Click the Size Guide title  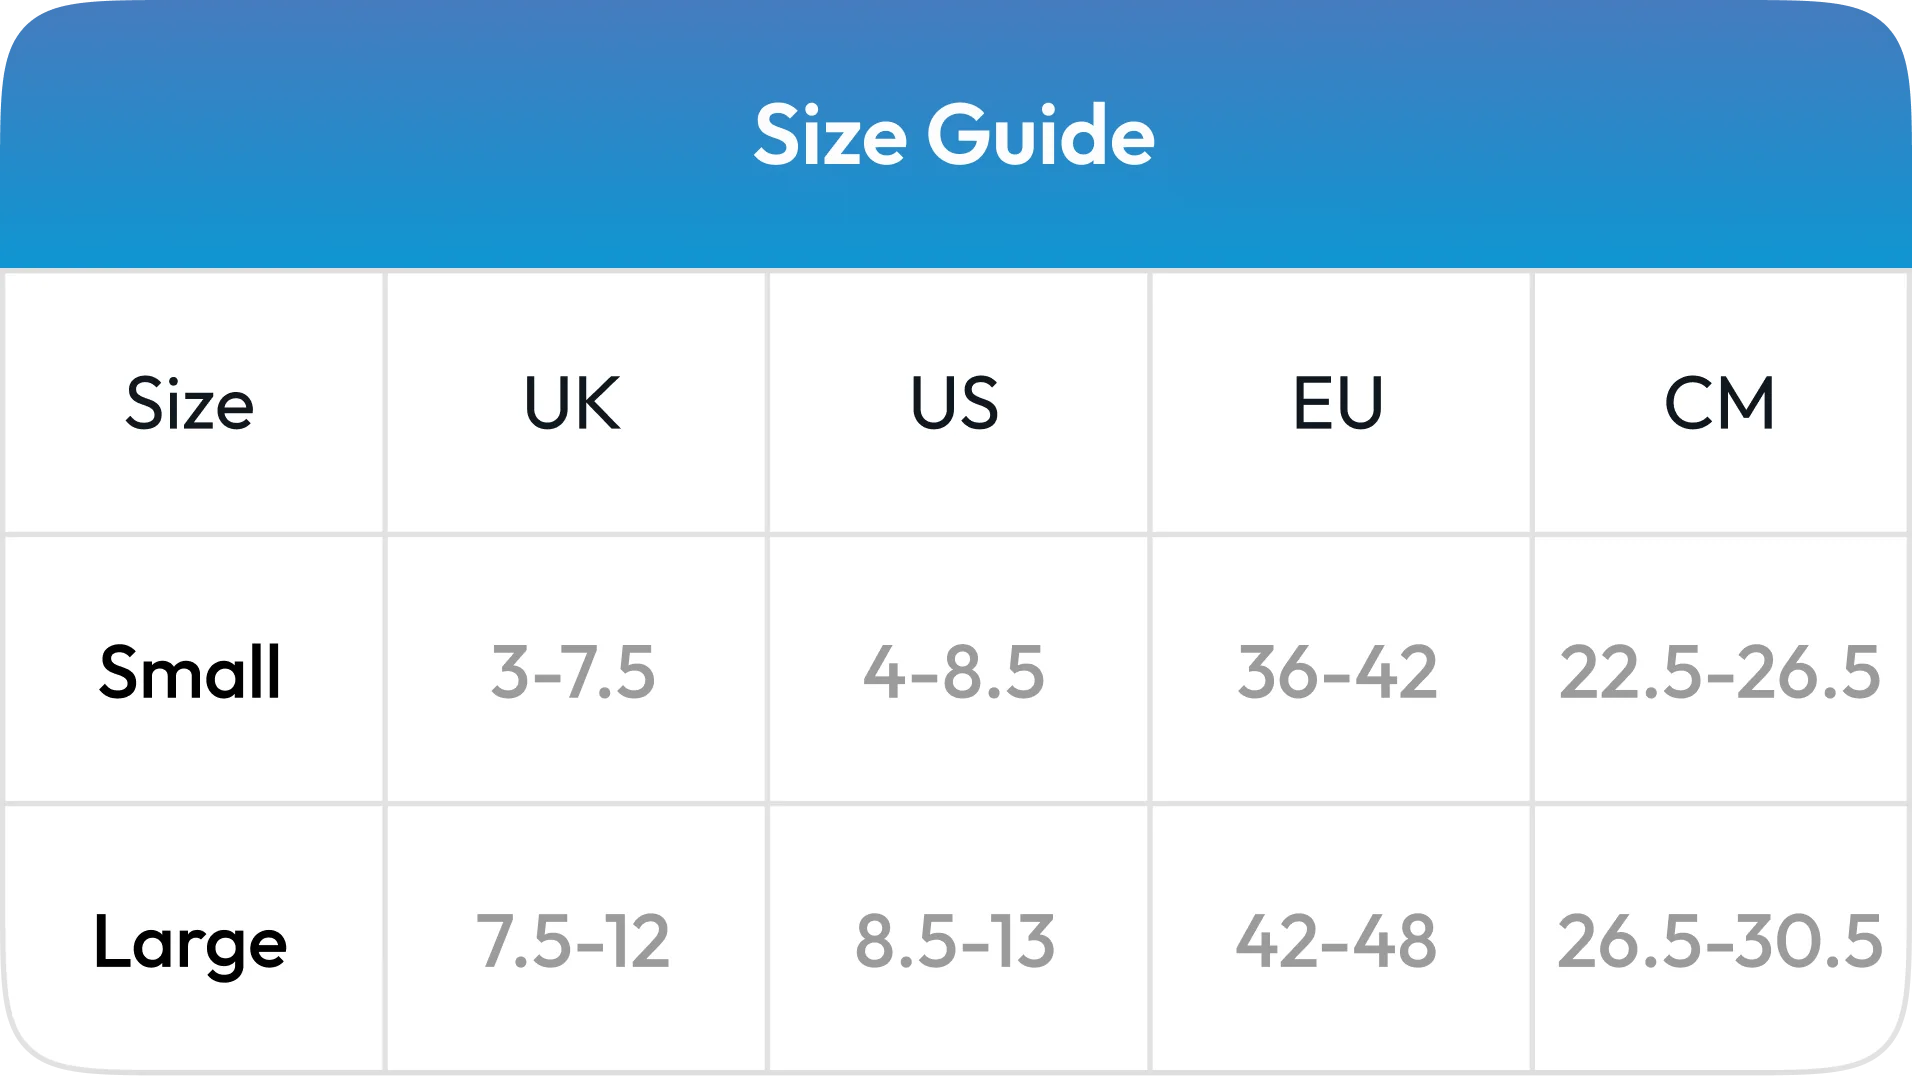[955, 135]
